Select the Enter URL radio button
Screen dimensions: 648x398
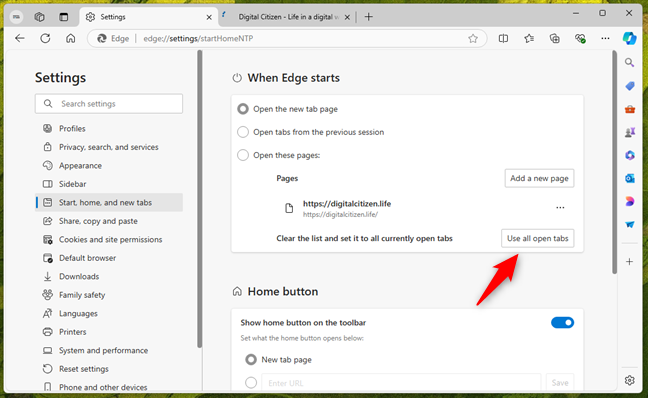251,383
